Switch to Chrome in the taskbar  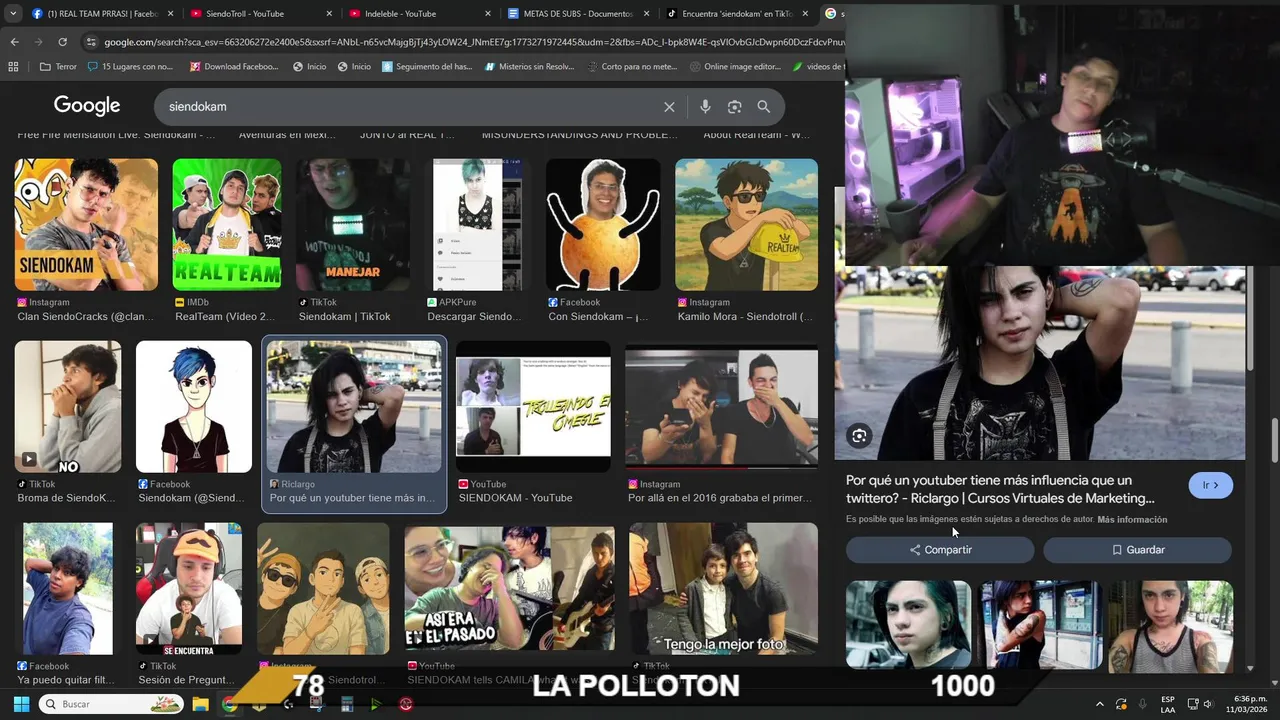[x=229, y=704]
